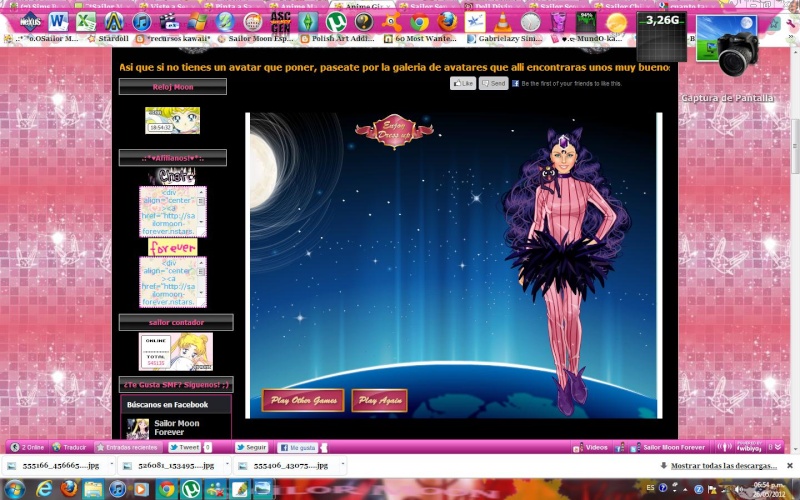Open Polish Art Addi... bookmark
This screenshot has height=500, width=800.
(x=337, y=38)
